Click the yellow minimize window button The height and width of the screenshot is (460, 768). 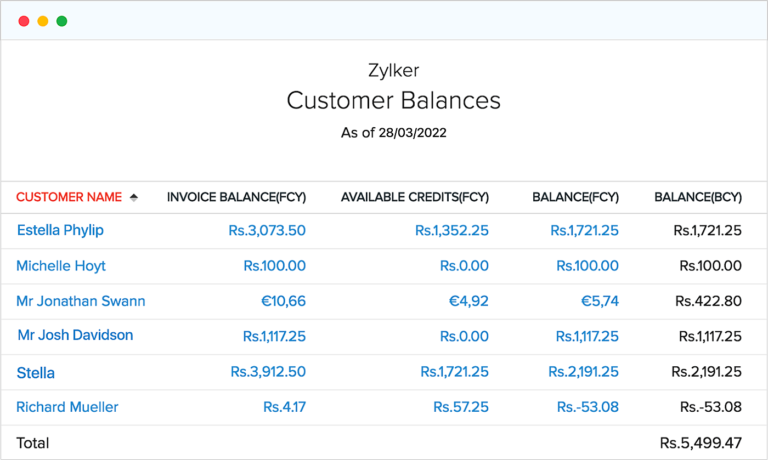click(42, 21)
